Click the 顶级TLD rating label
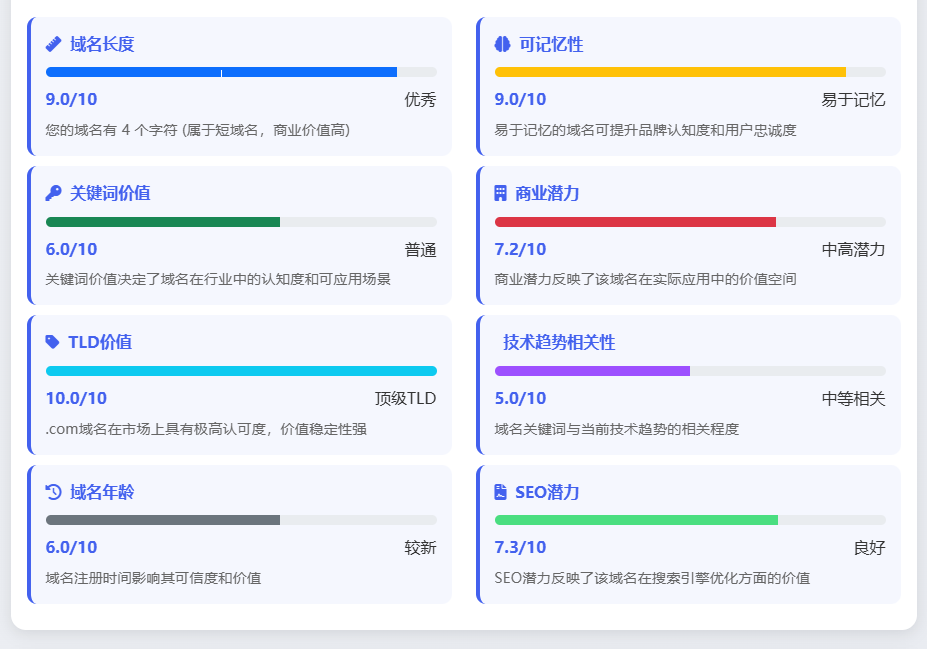 coord(406,398)
